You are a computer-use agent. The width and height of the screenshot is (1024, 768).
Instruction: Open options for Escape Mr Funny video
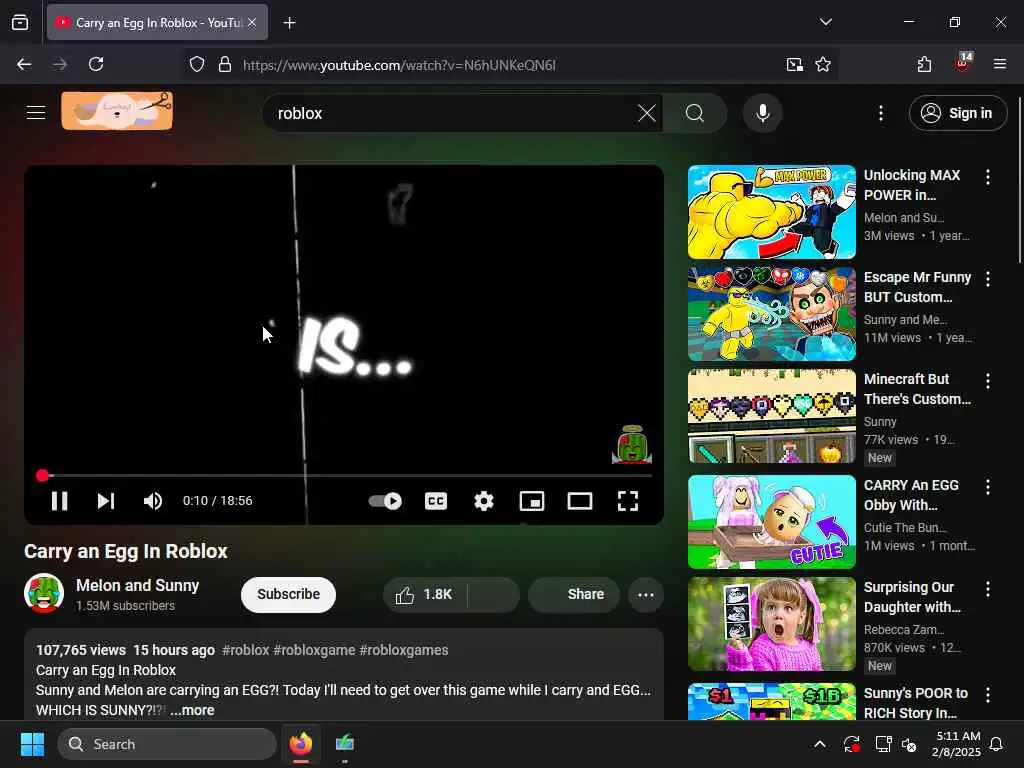tap(987, 279)
